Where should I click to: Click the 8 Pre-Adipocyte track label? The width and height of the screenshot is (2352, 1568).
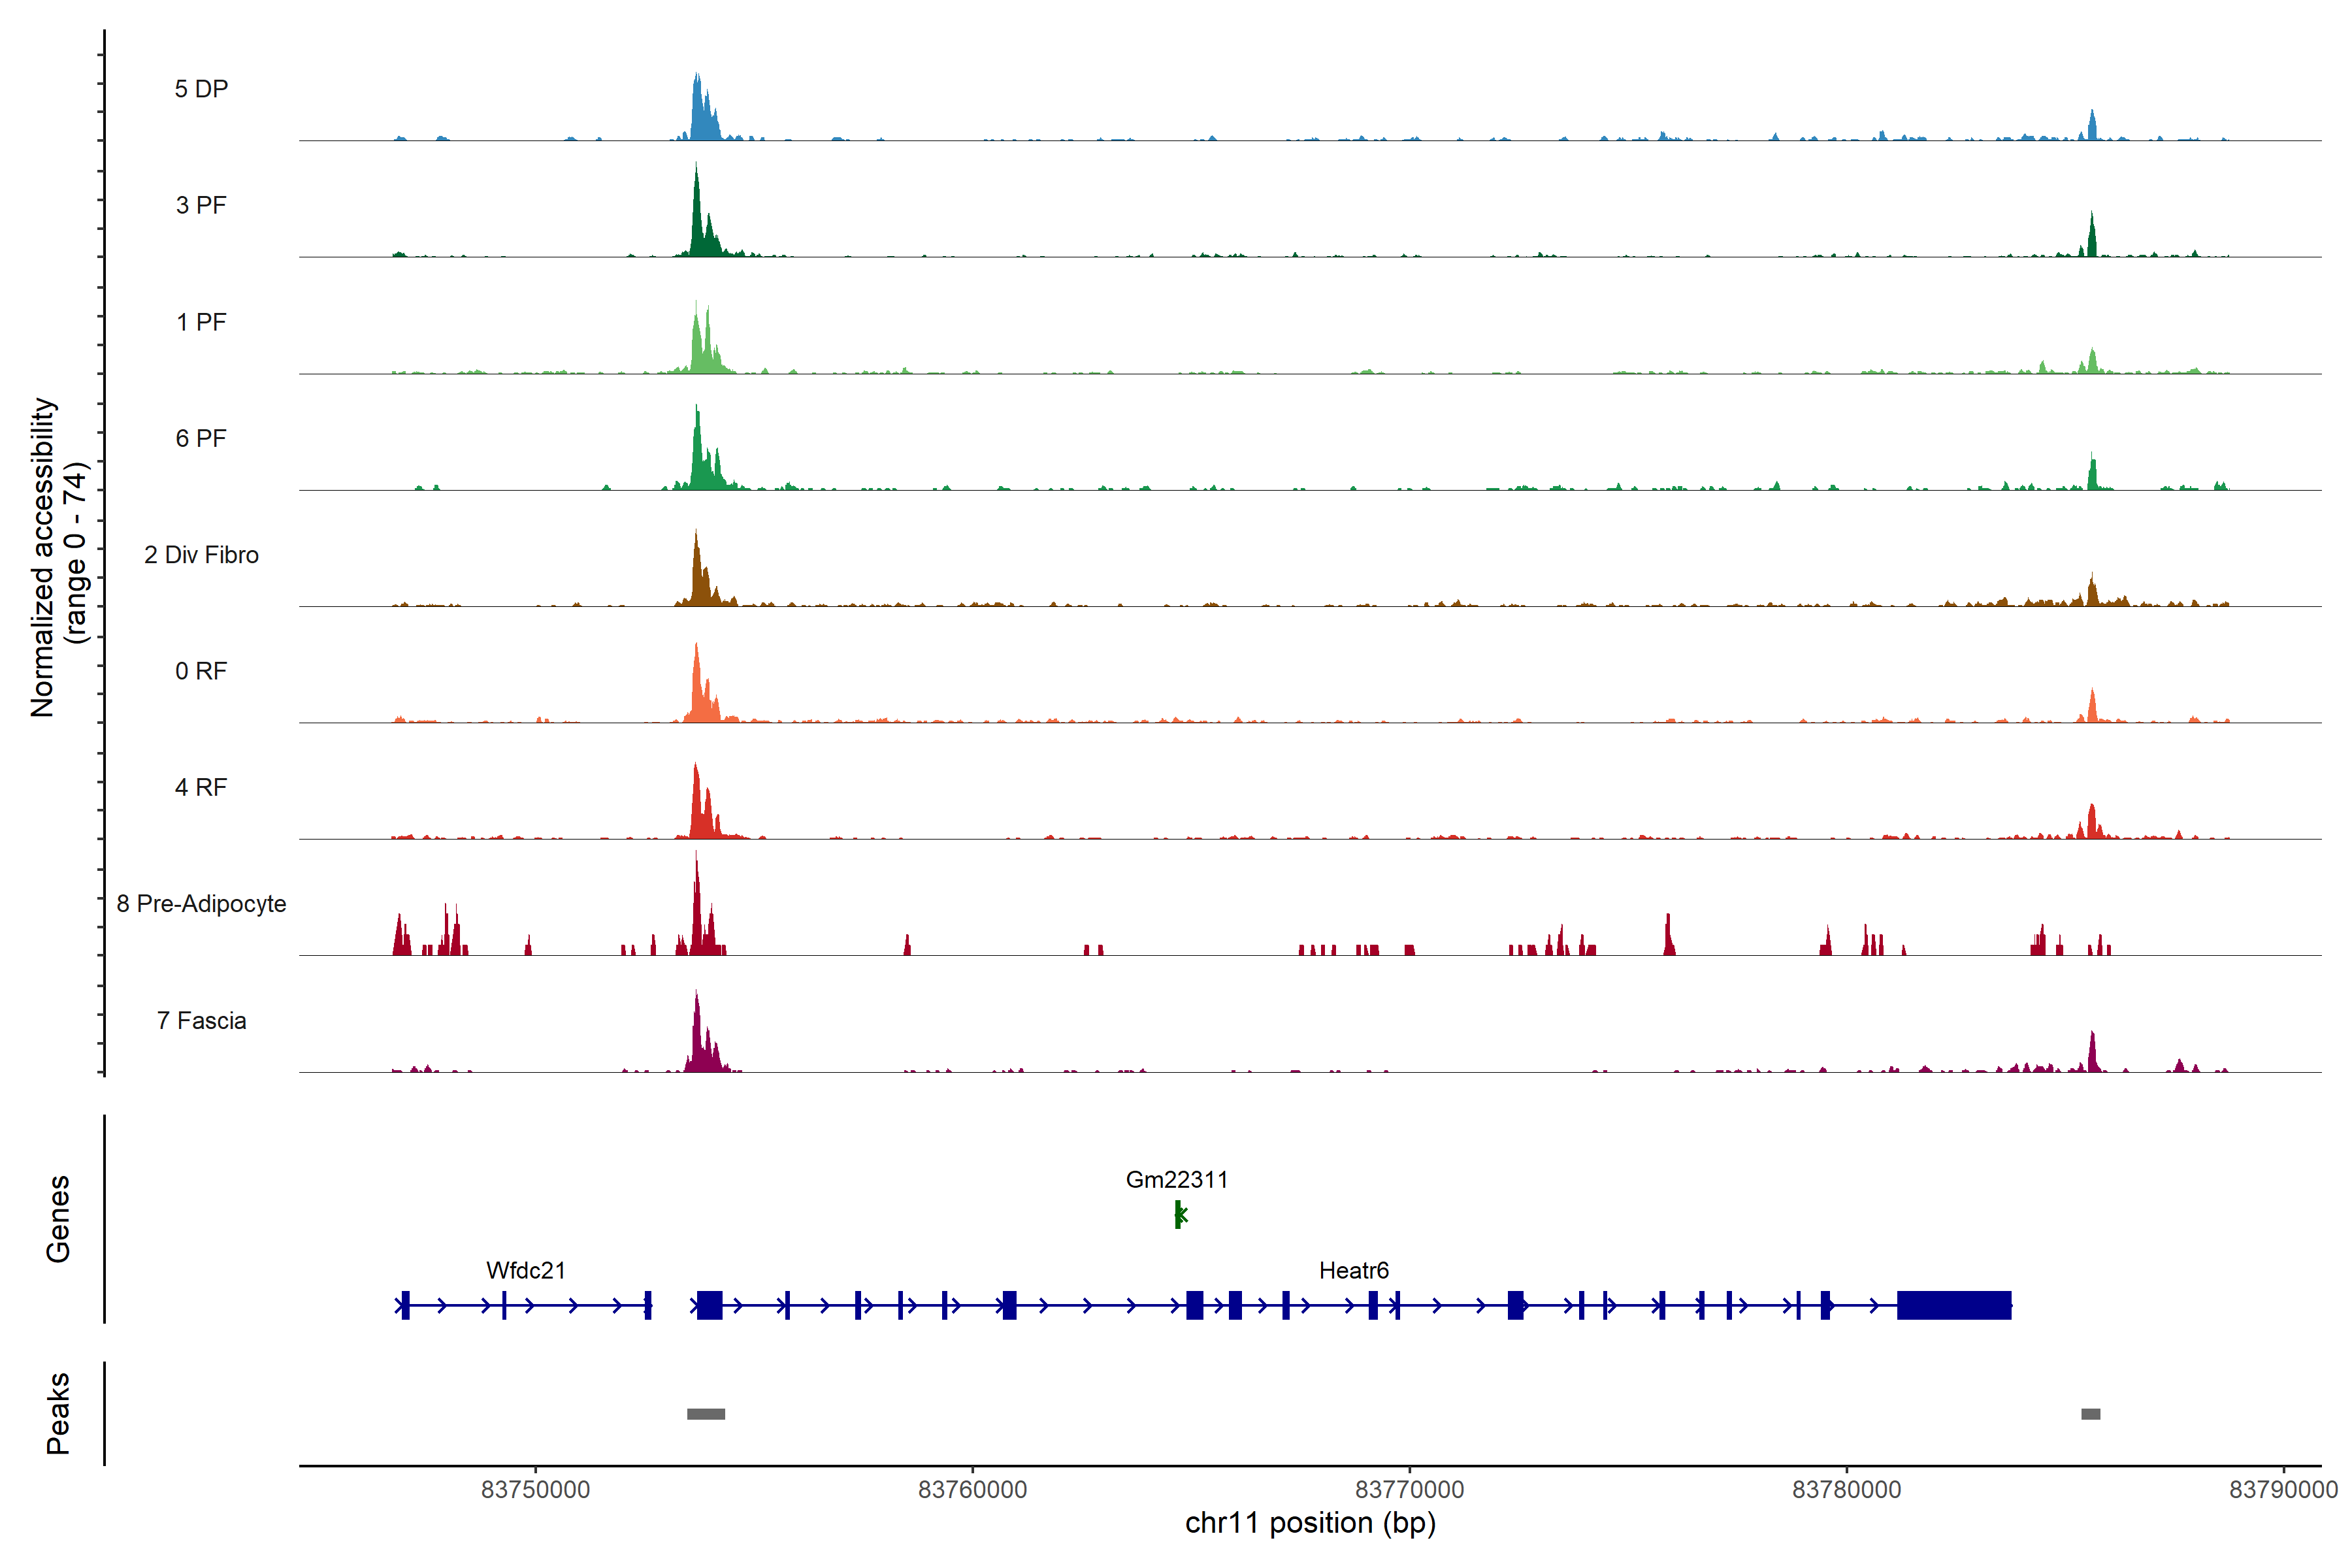201,904
